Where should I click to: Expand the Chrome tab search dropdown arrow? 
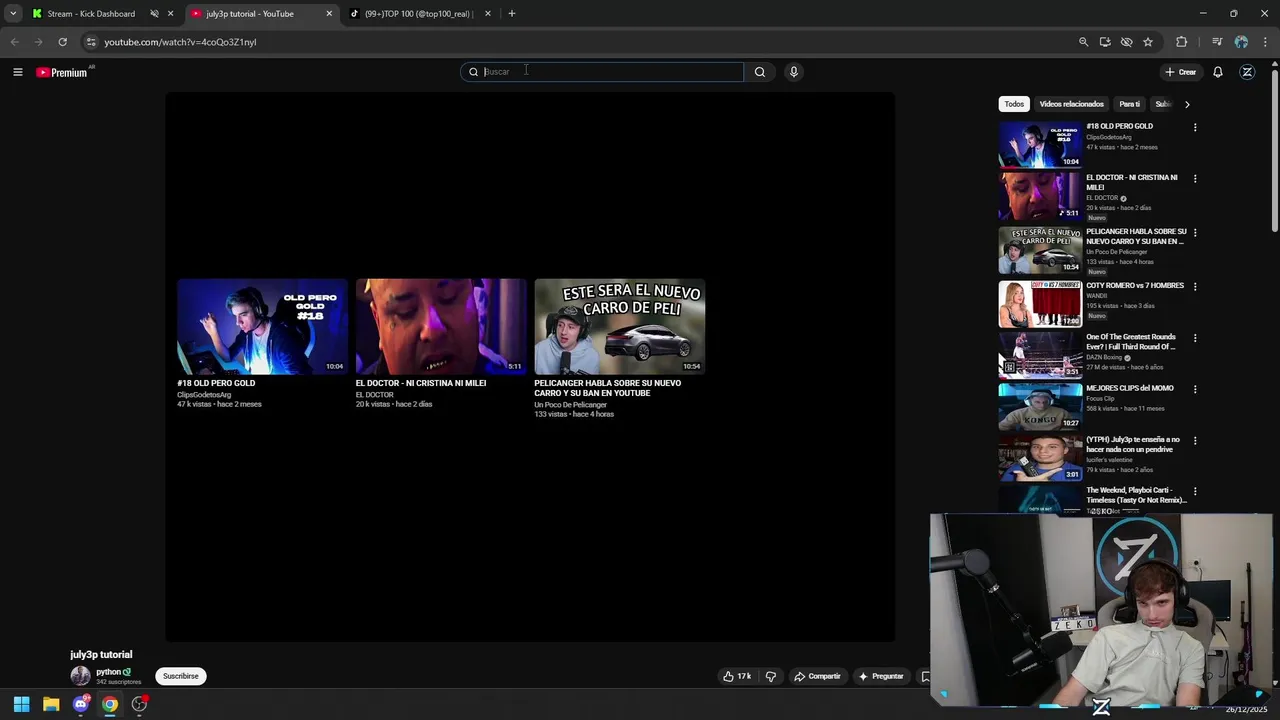(x=12, y=14)
